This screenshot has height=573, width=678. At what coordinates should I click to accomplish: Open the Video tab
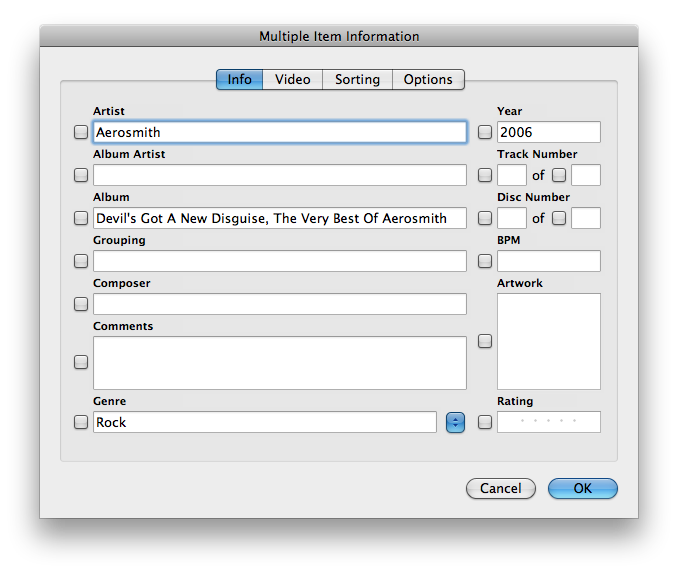[x=292, y=80]
